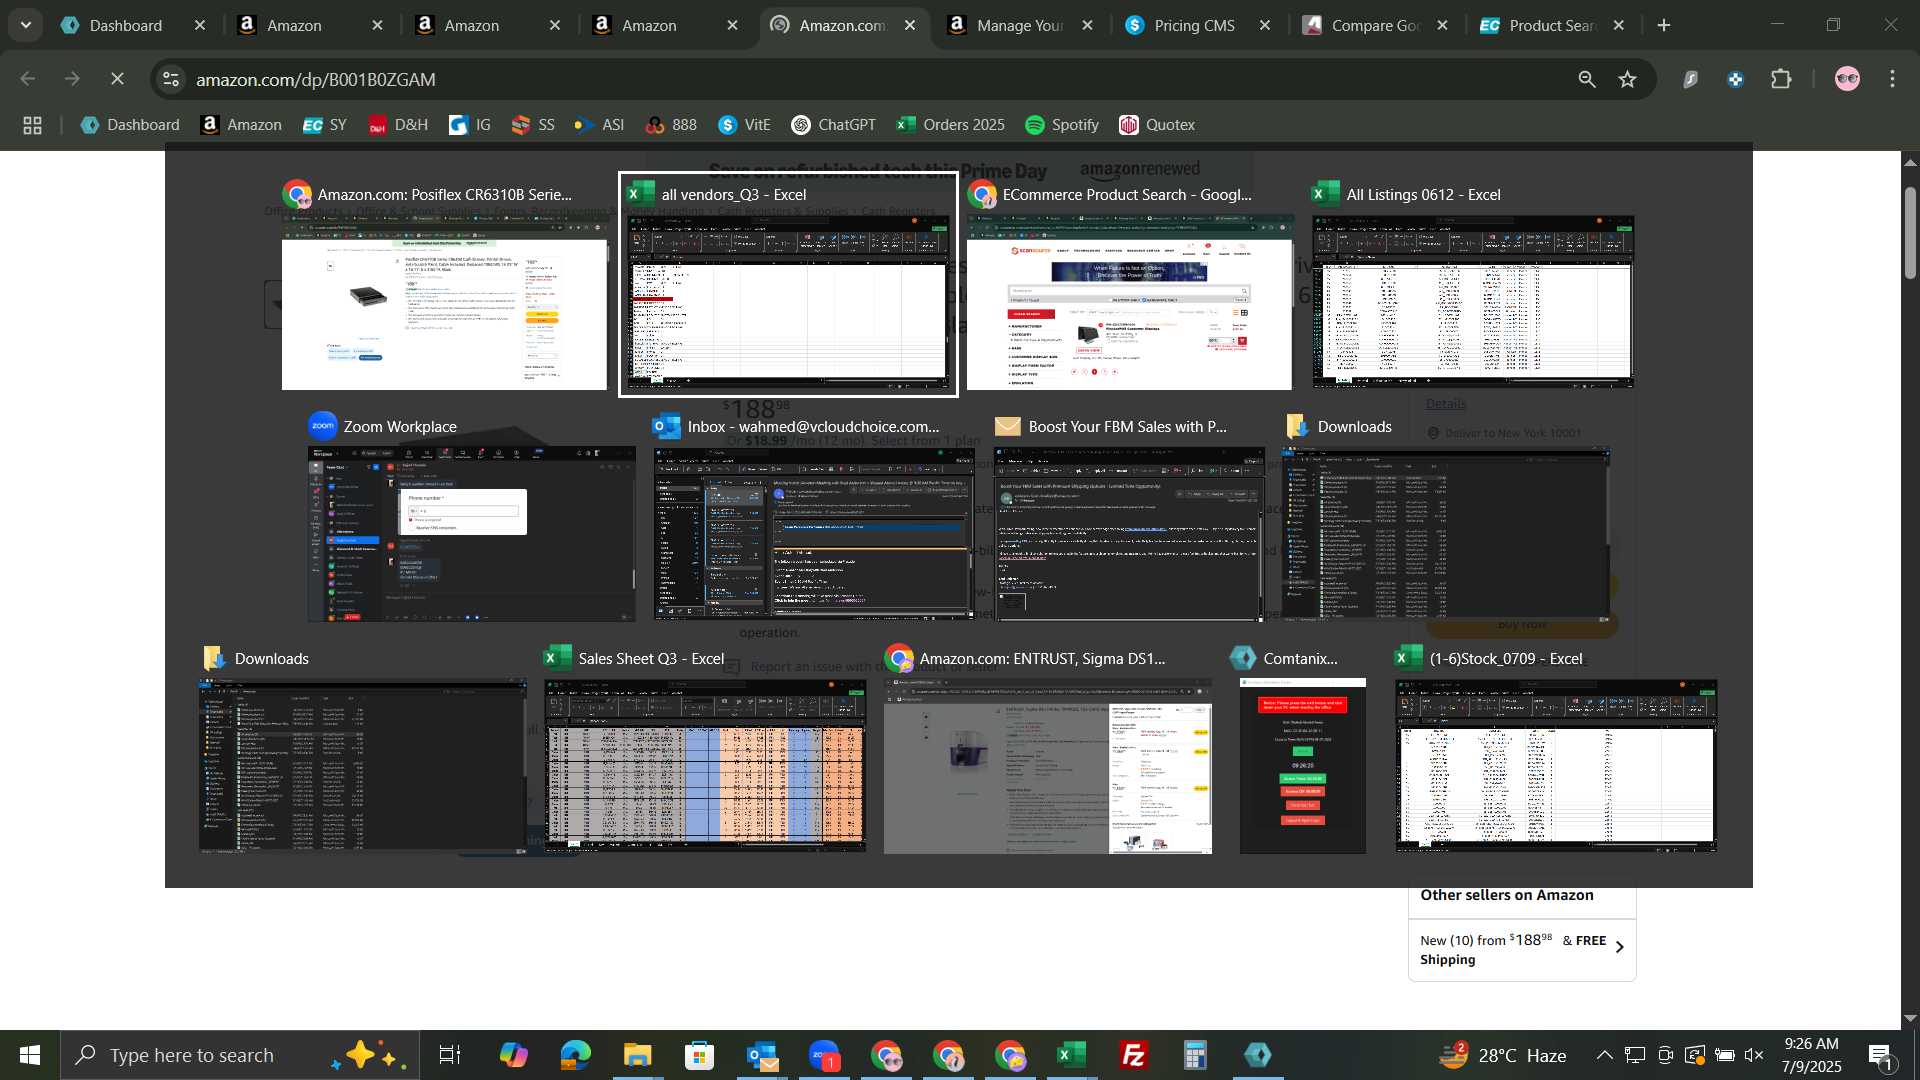Switch to Comtanix window thumbnail
This screenshot has height=1080, width=1920.
(x=1303, y=750)
